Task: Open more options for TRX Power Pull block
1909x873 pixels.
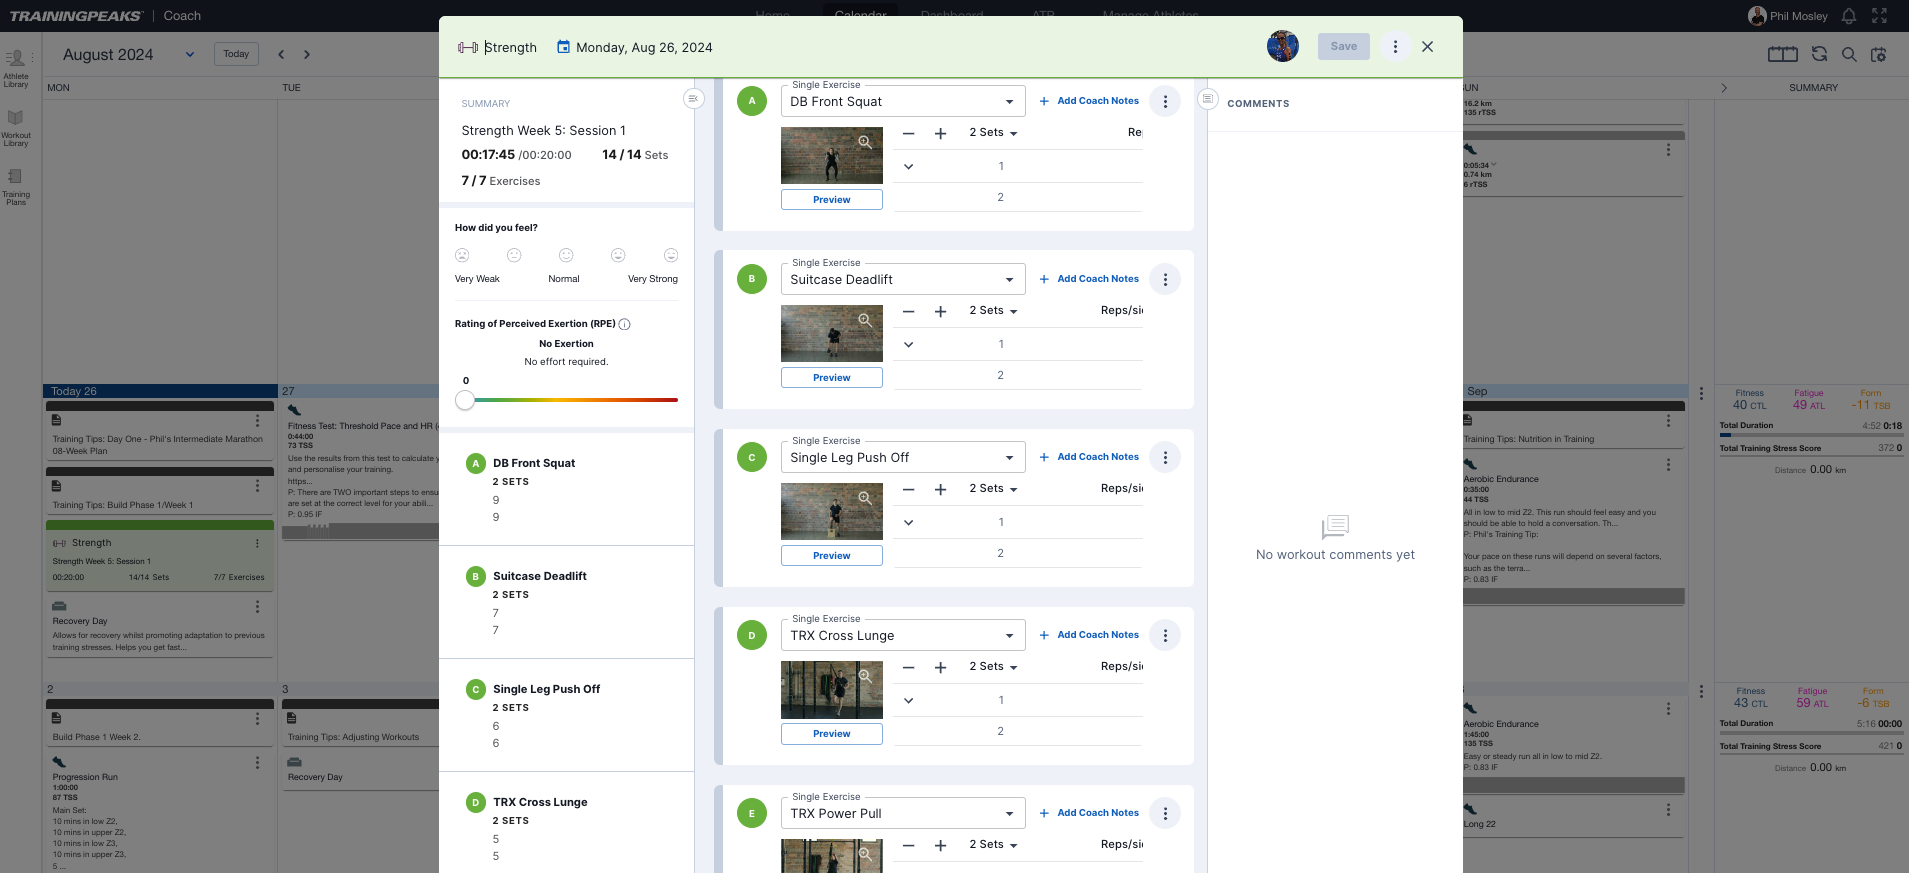Action: 1165,813
